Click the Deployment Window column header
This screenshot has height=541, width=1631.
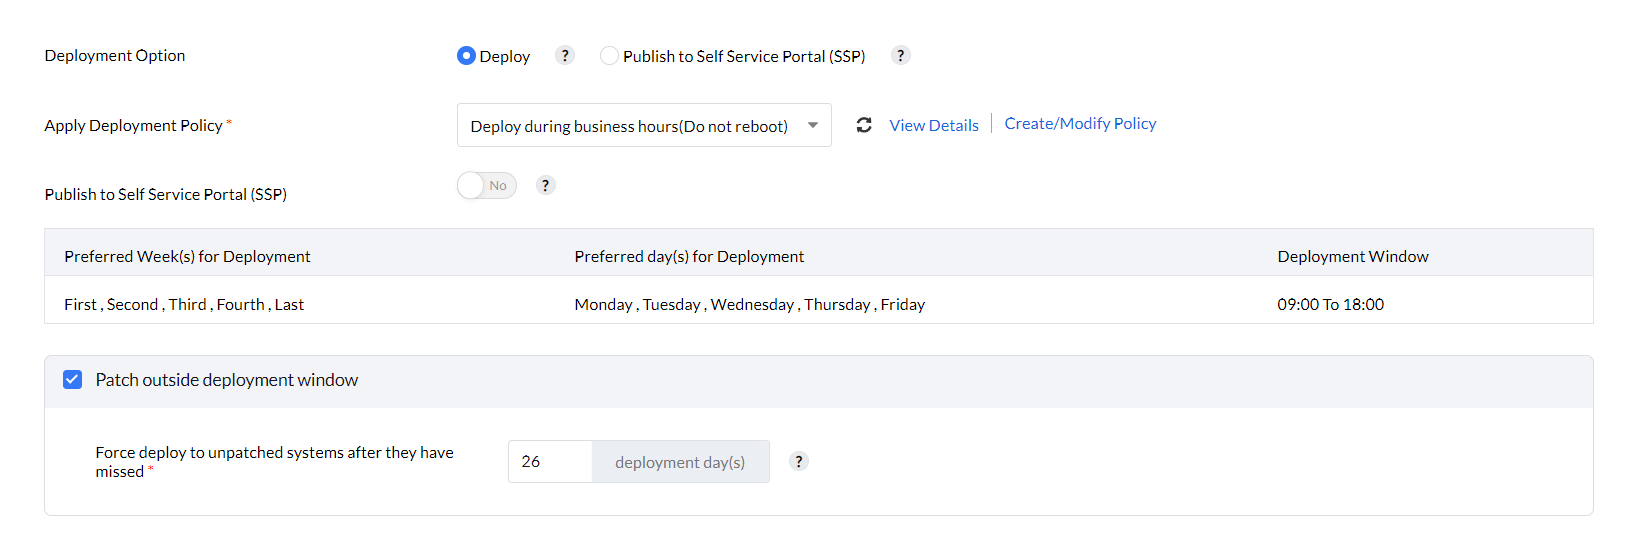tap(1352, 257)
